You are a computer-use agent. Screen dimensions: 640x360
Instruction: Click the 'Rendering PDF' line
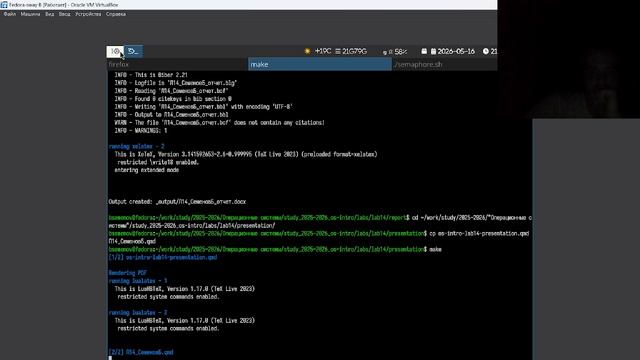point(127,273)
